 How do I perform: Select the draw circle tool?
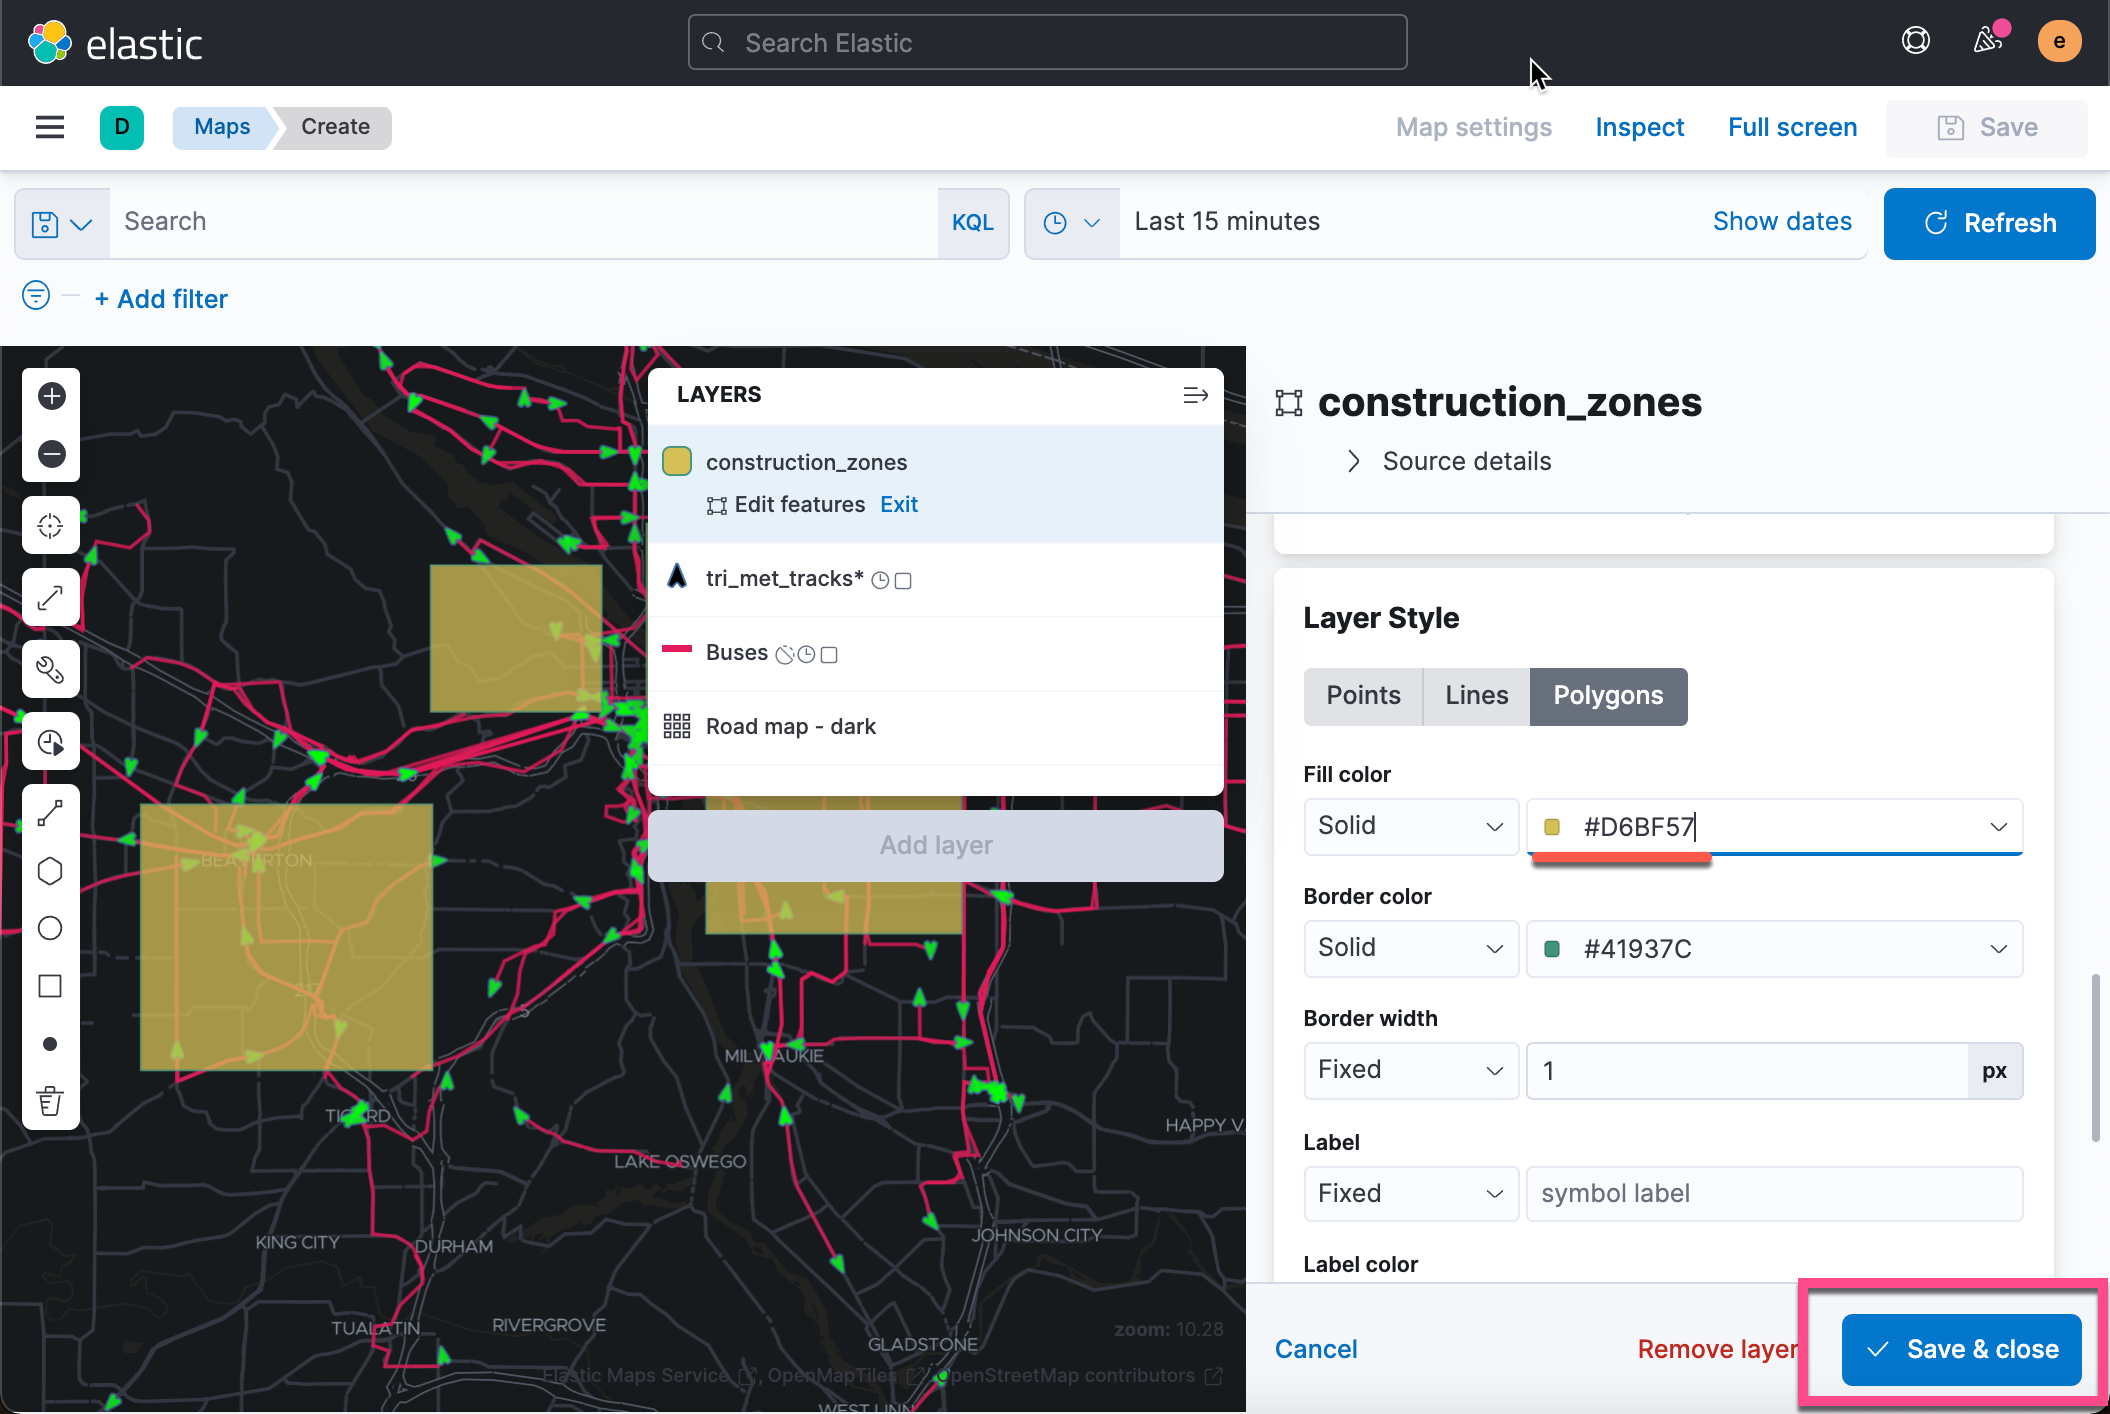point(50,928)
